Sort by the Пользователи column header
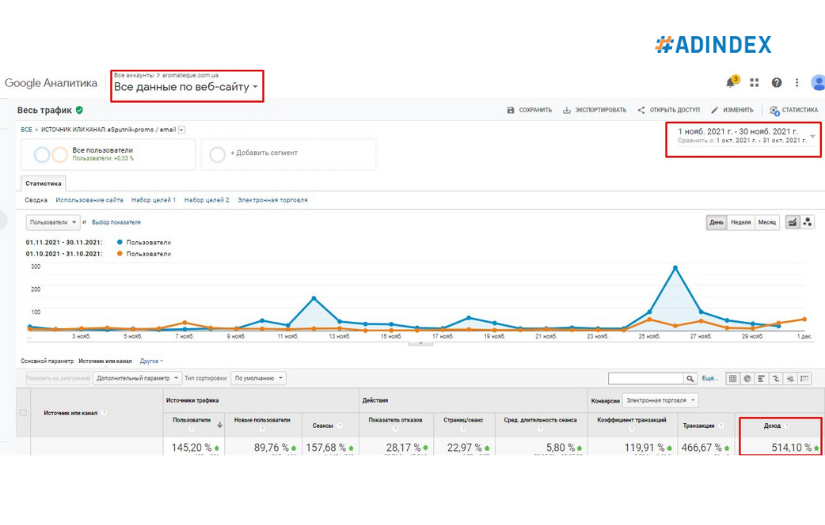This screenshot has height=525, width=825. [x=192, y=420]
